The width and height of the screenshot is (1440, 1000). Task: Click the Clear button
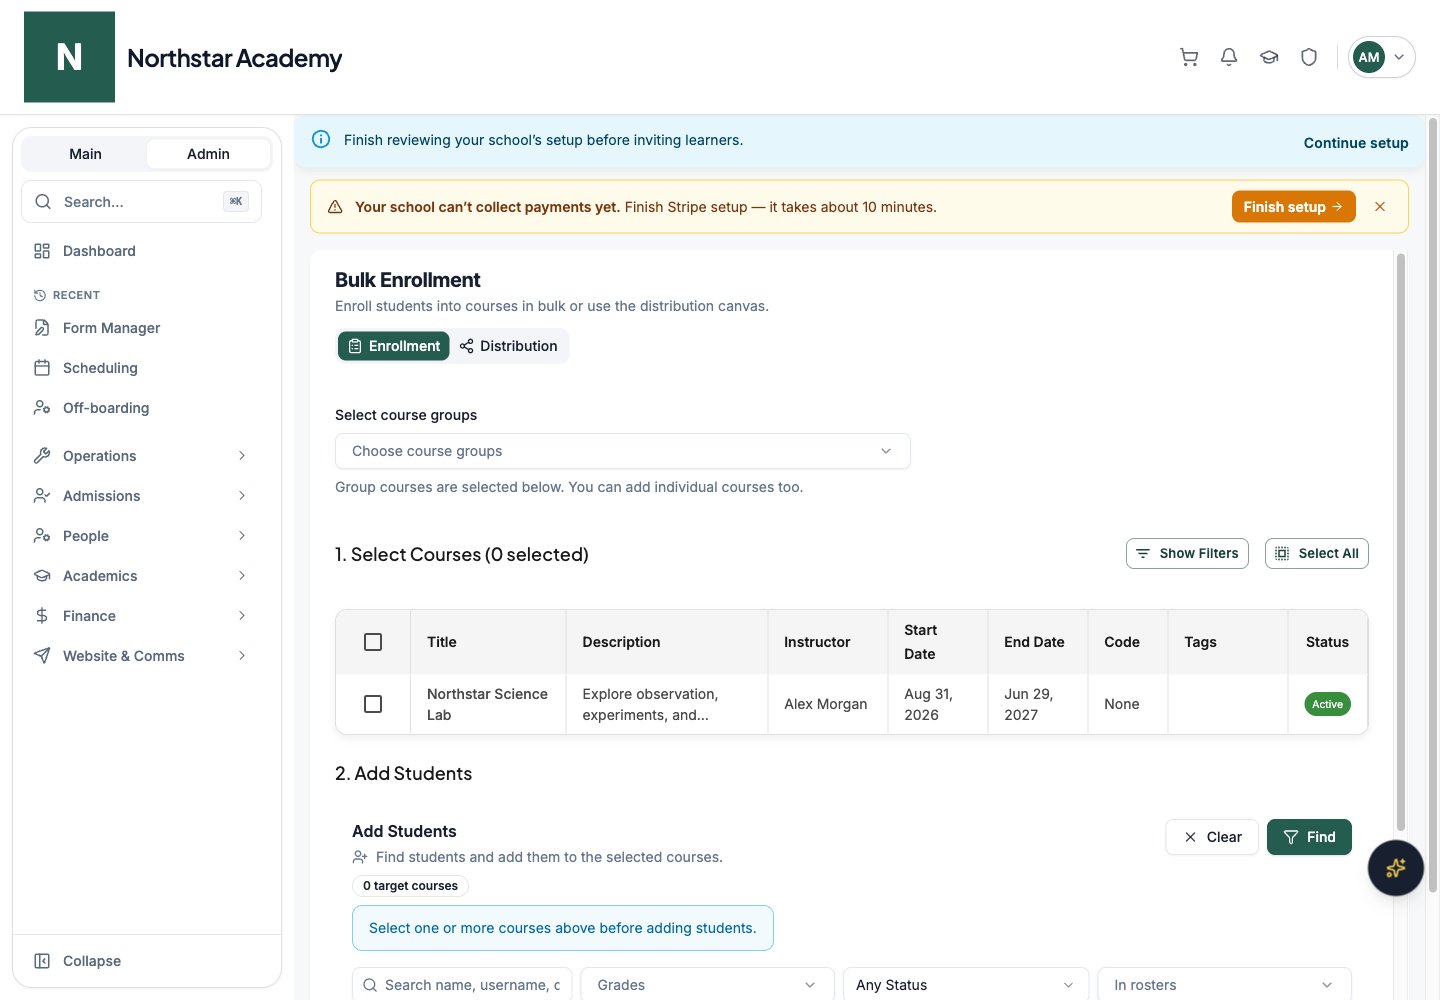[x=1212, y=837]
